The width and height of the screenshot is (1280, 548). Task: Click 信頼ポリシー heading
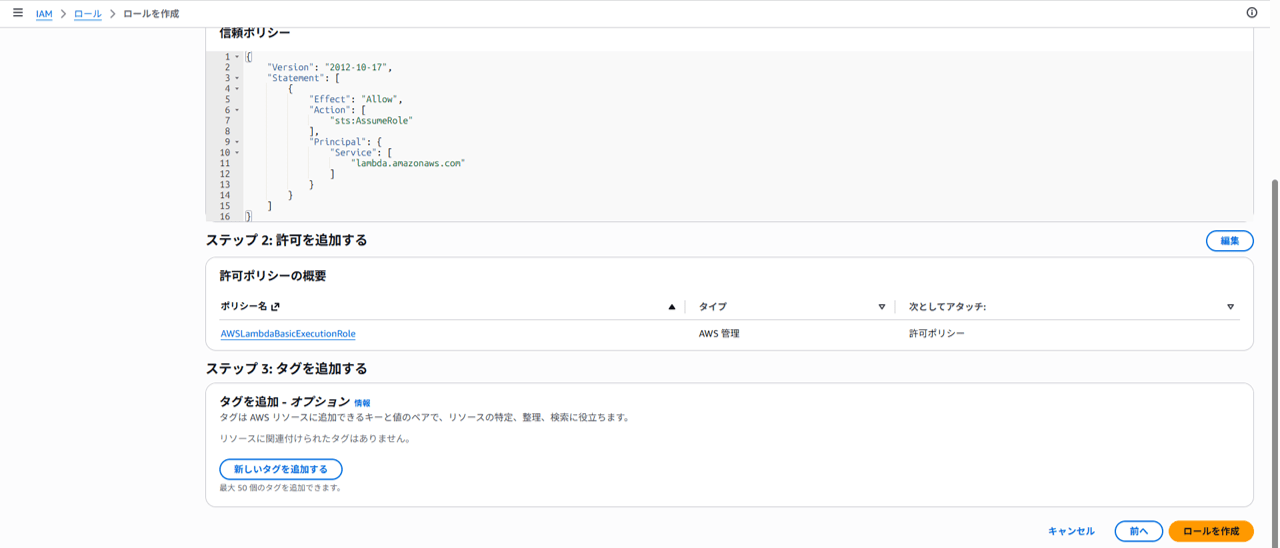[x=255, y=33]
